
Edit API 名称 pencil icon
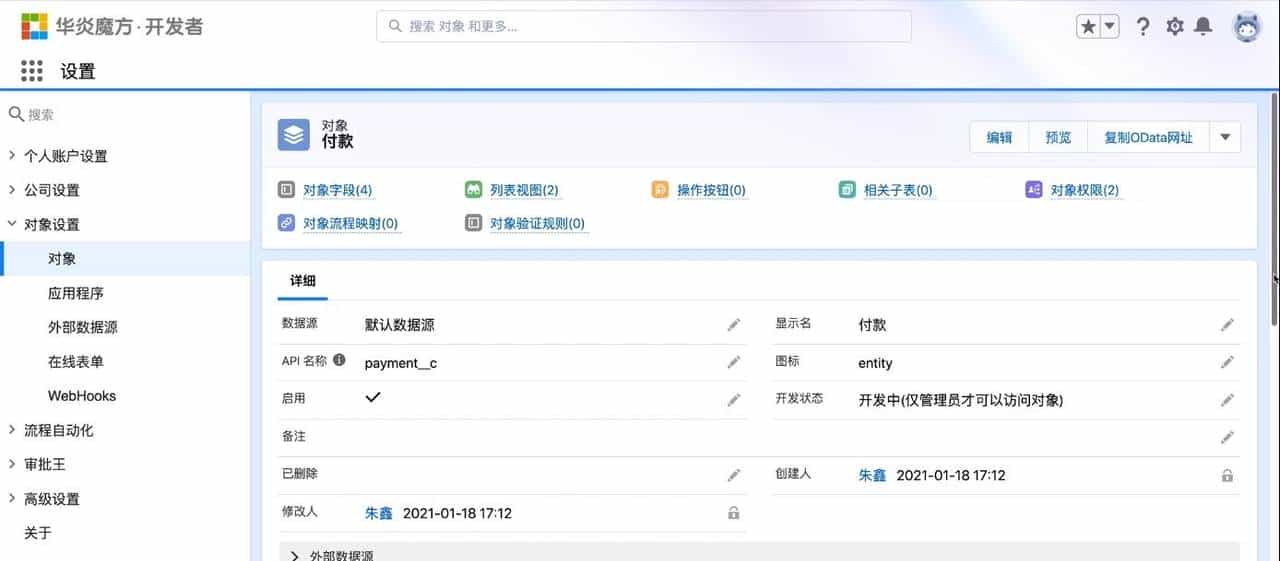coord(734,362)
